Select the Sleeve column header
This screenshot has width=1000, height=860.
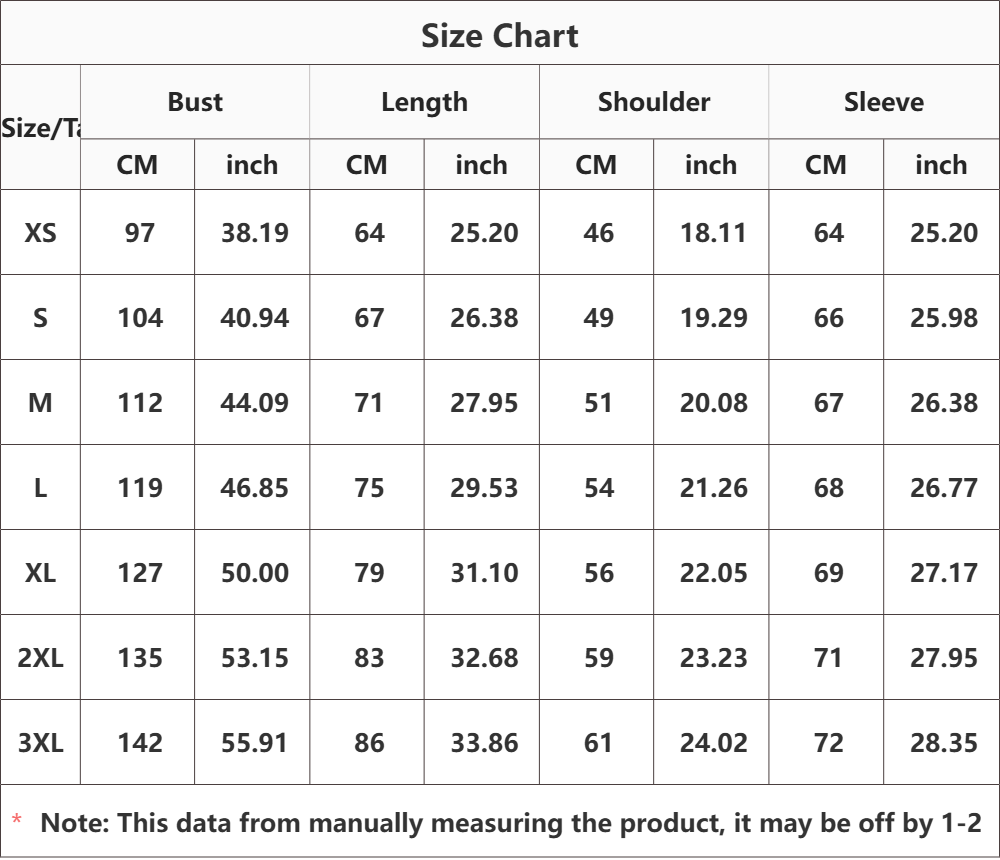point(884,102)
